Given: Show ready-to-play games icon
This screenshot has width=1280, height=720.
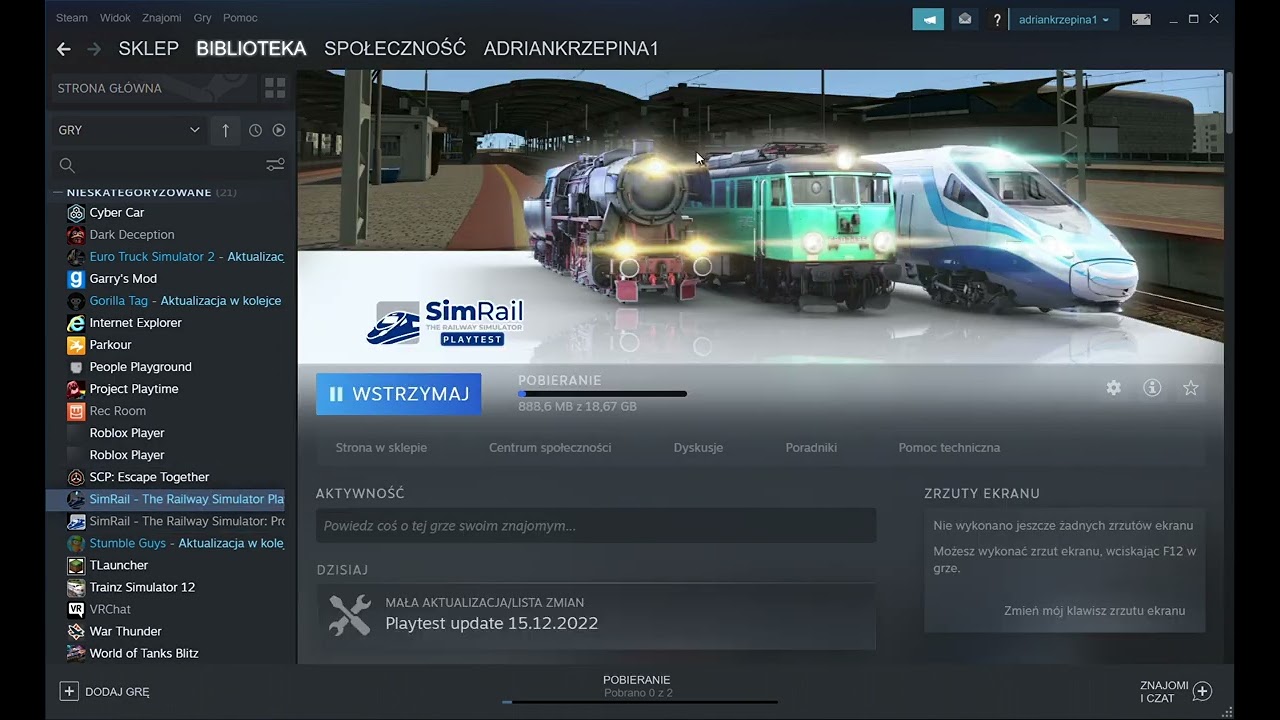Looking at the screenshot, I should (x=279, y=130).
